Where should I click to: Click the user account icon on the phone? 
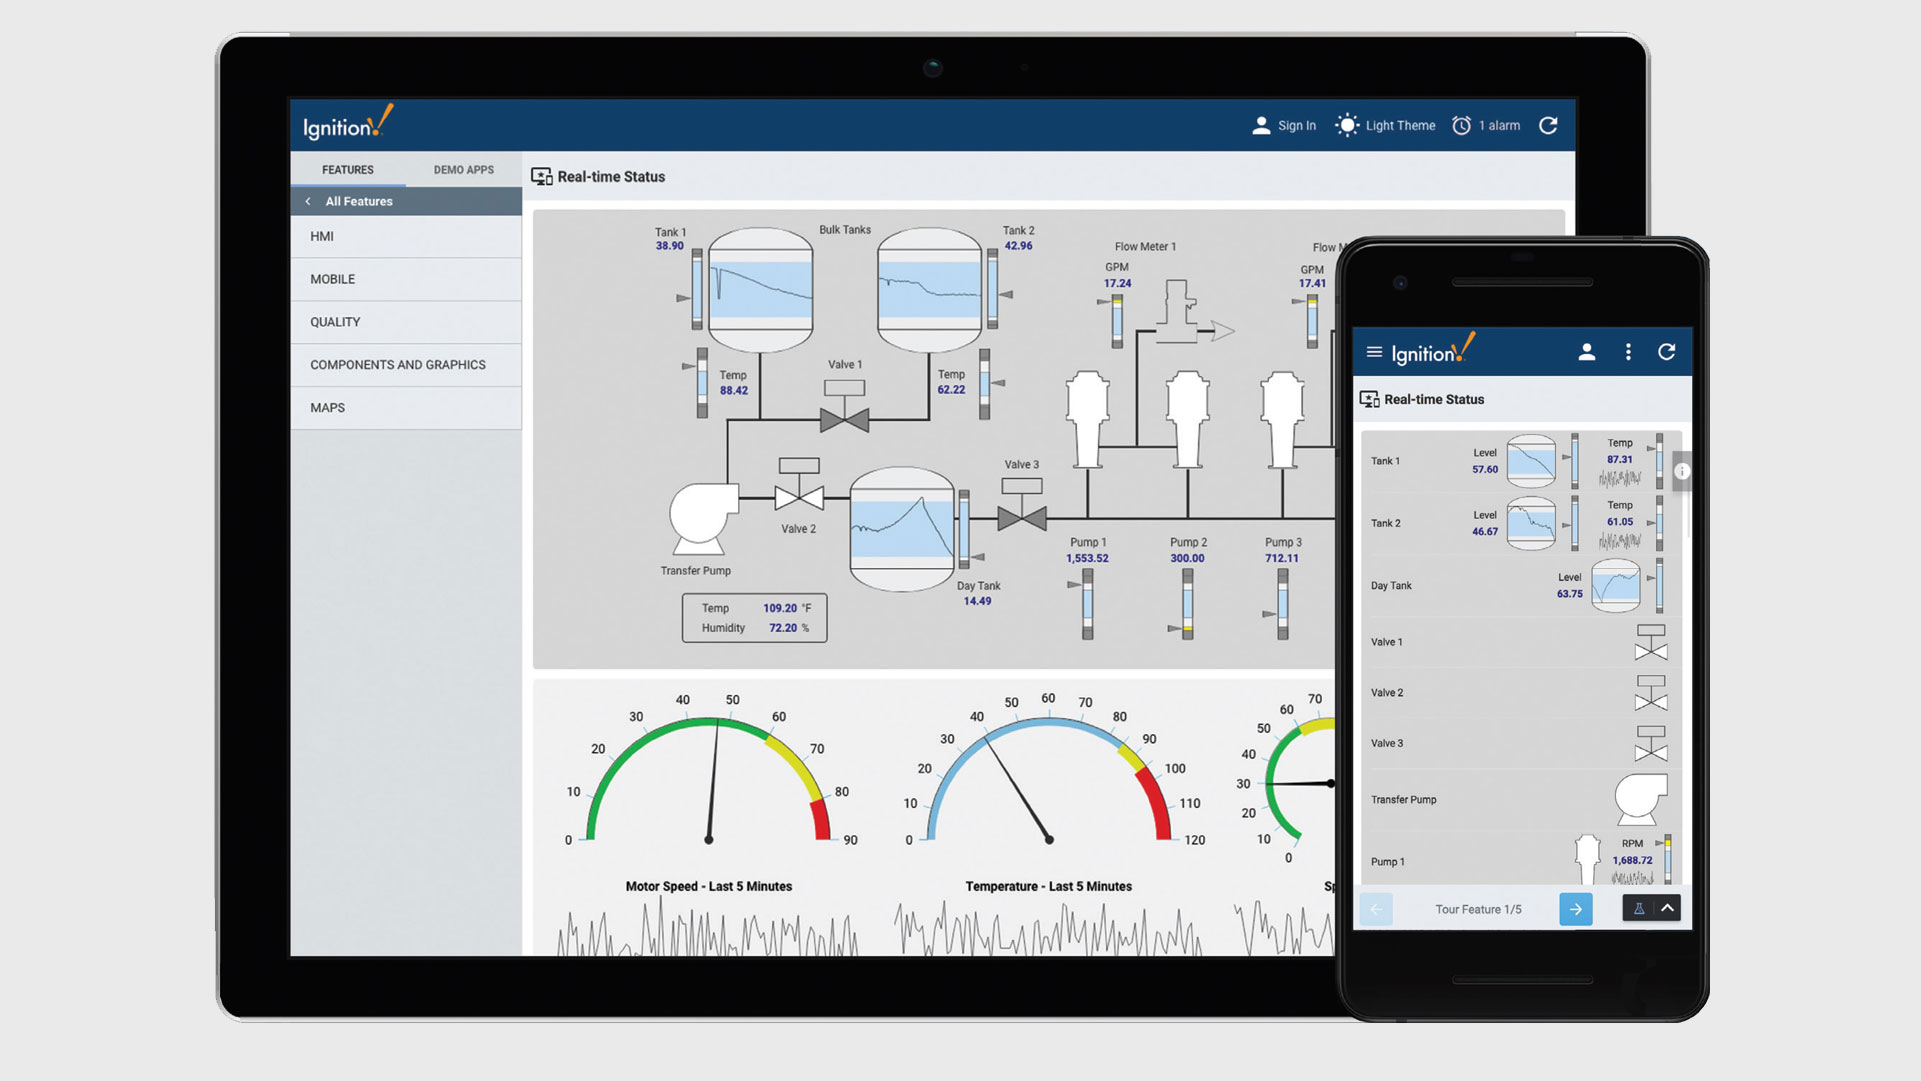tap(1587, 352)
